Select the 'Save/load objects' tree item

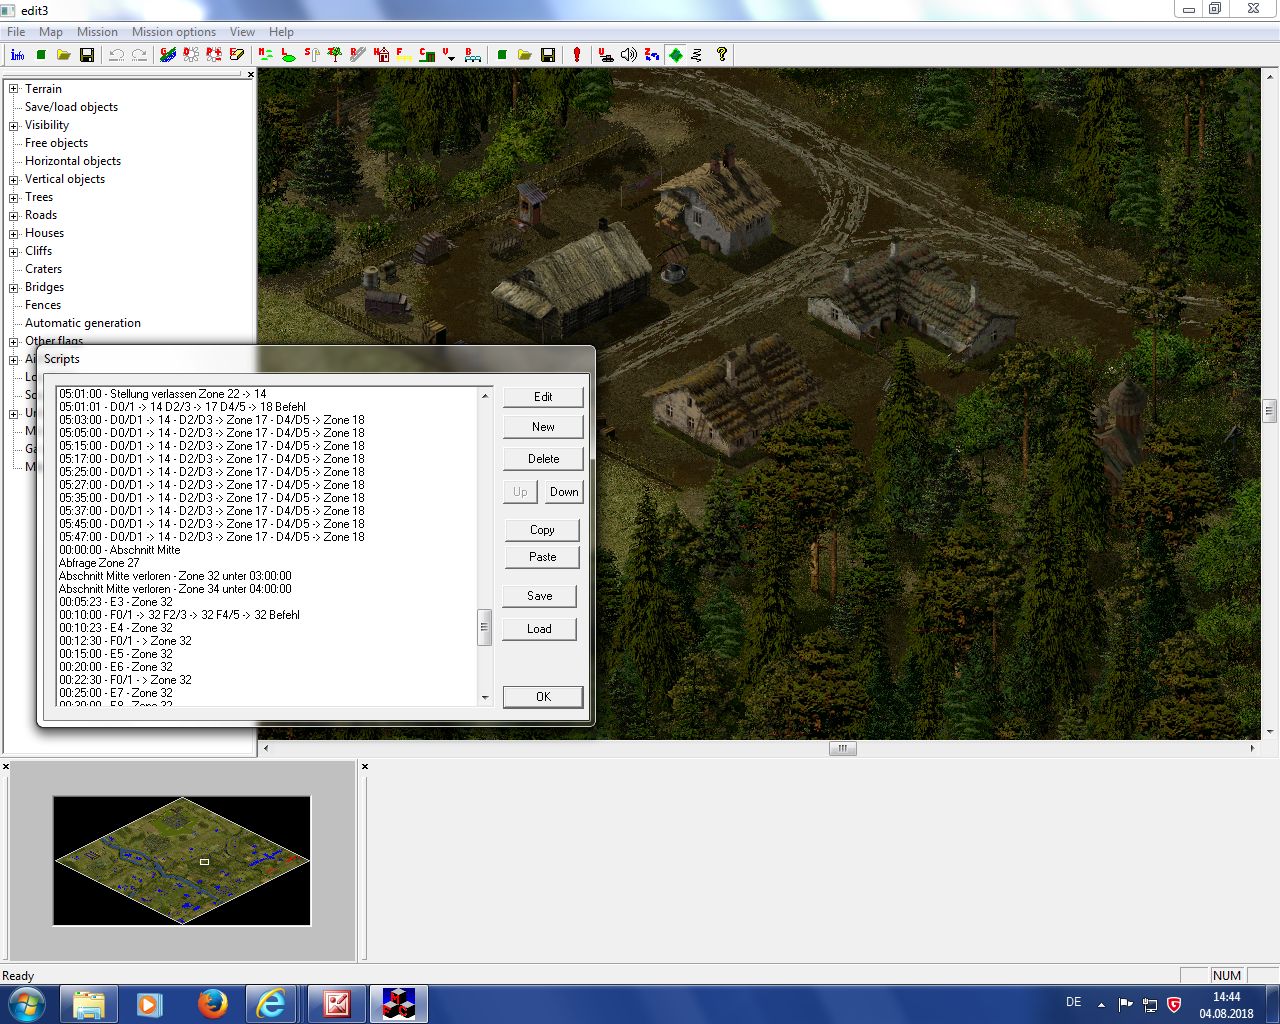tap(71, 107)
